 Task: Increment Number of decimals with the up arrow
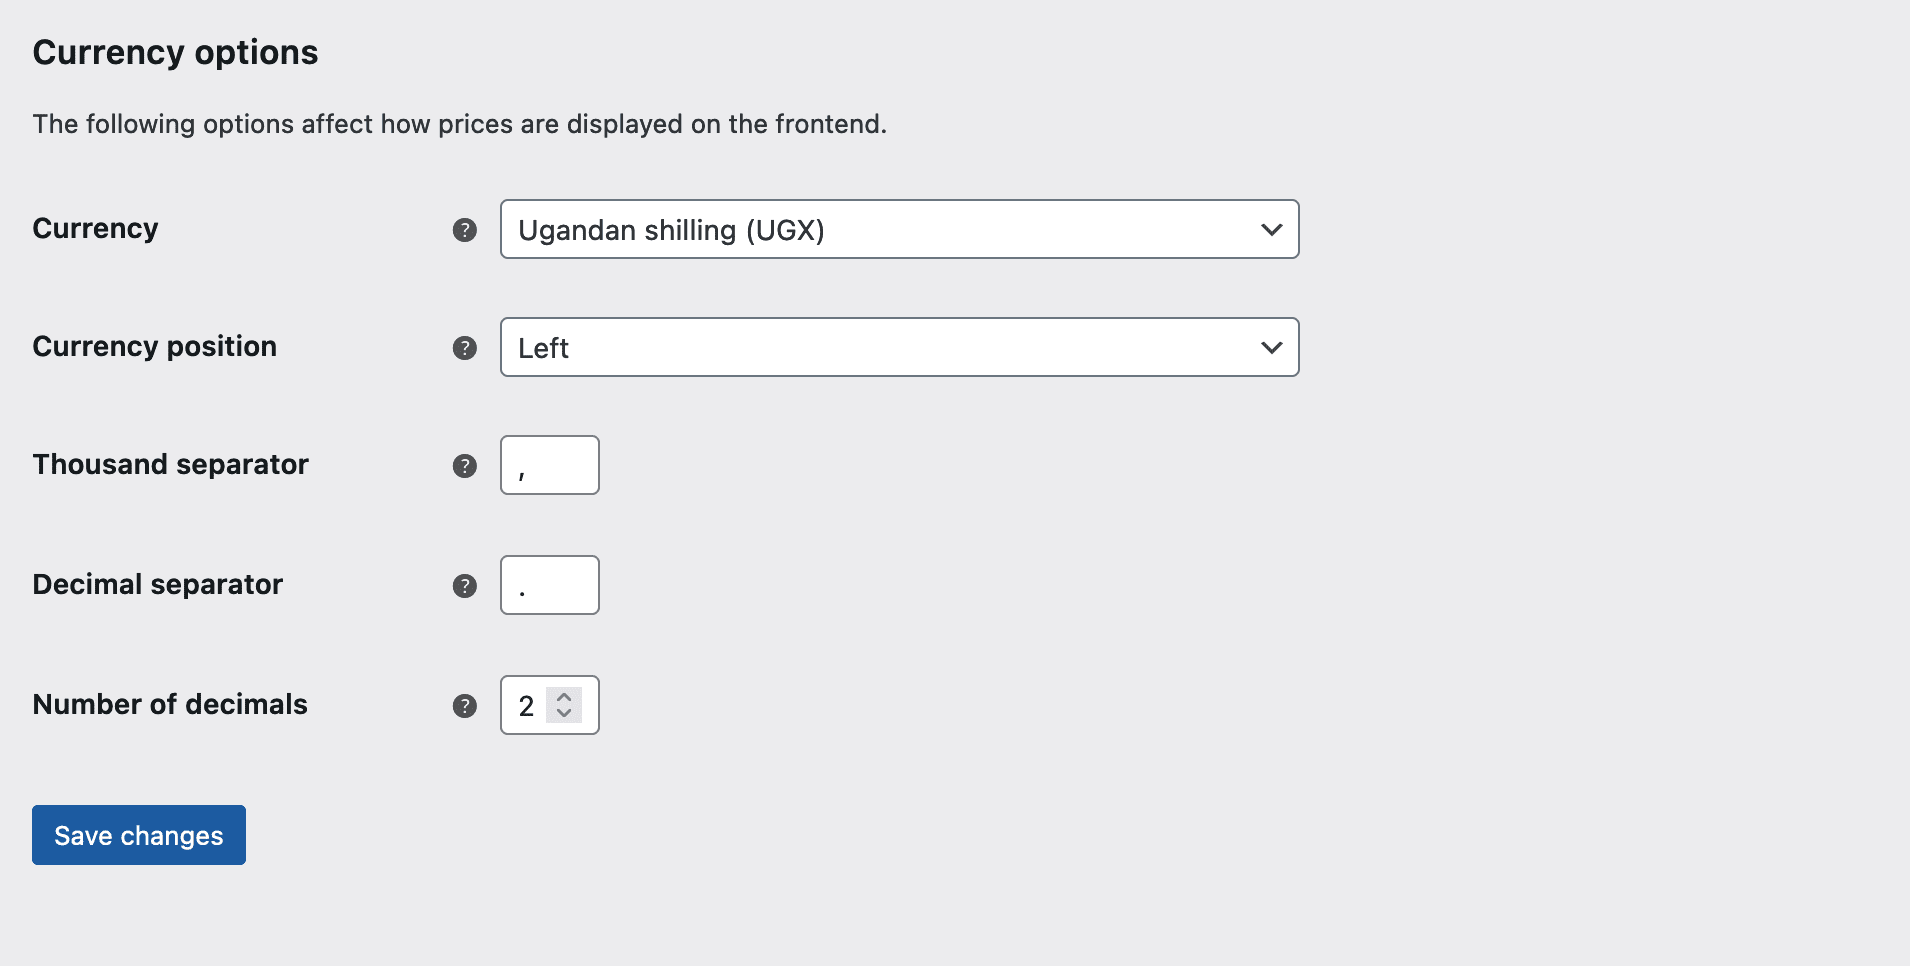tap(563, 697)
